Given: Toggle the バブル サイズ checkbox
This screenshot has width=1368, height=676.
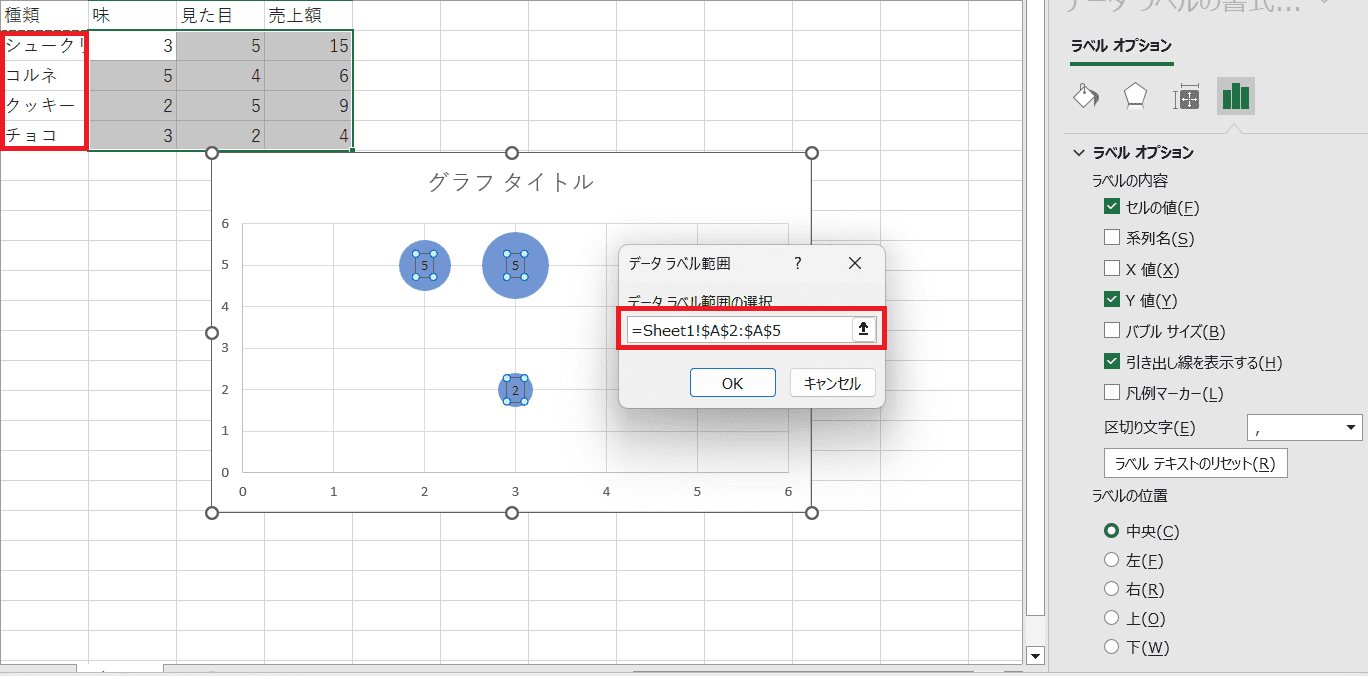Looking at the screenshot, I should 1111,331.
